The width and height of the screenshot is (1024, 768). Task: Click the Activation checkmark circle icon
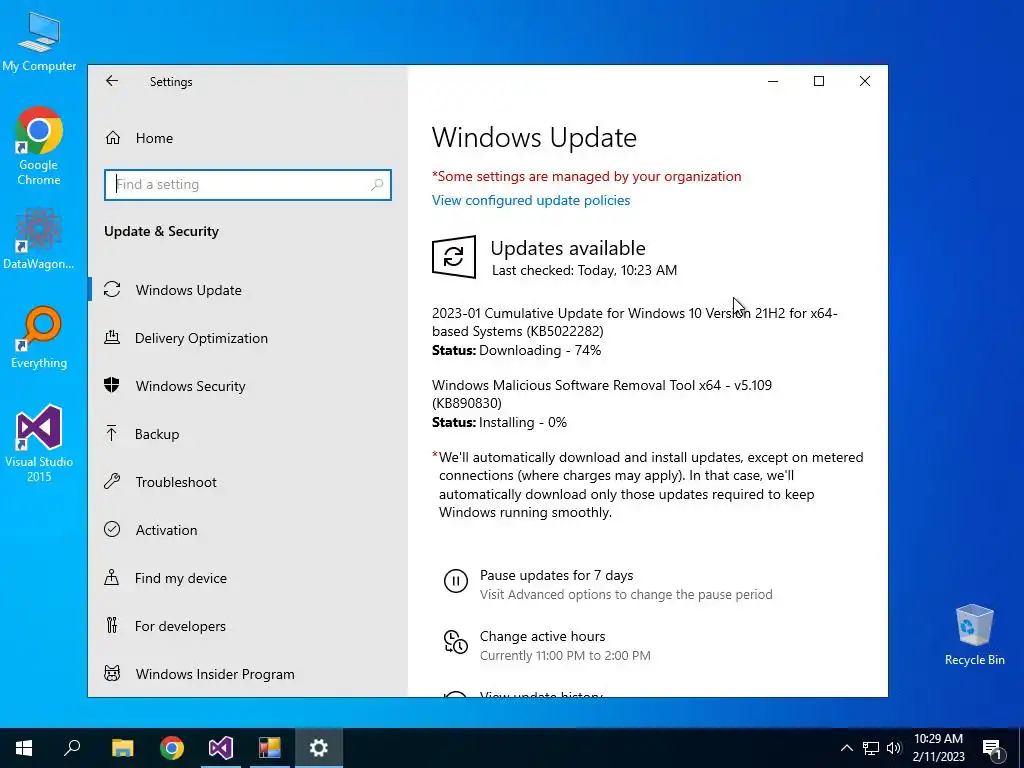(112, 529)
